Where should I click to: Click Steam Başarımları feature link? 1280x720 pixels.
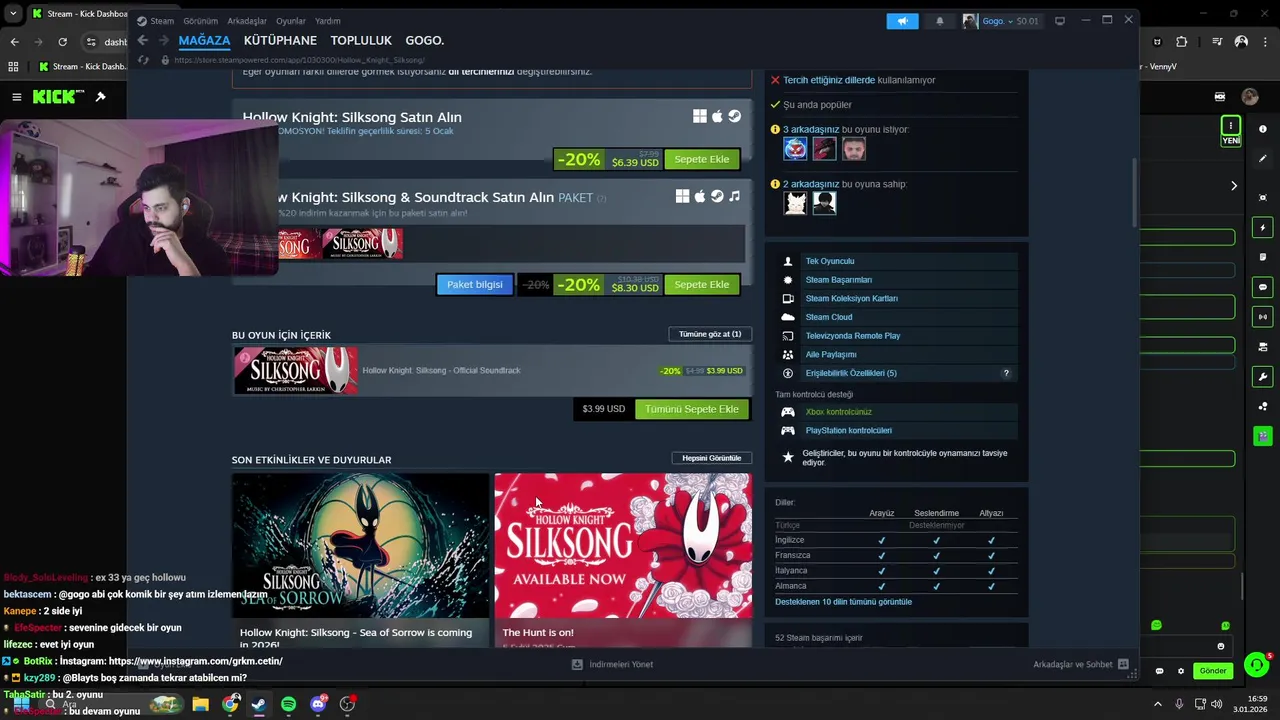[x=838, y=280]
